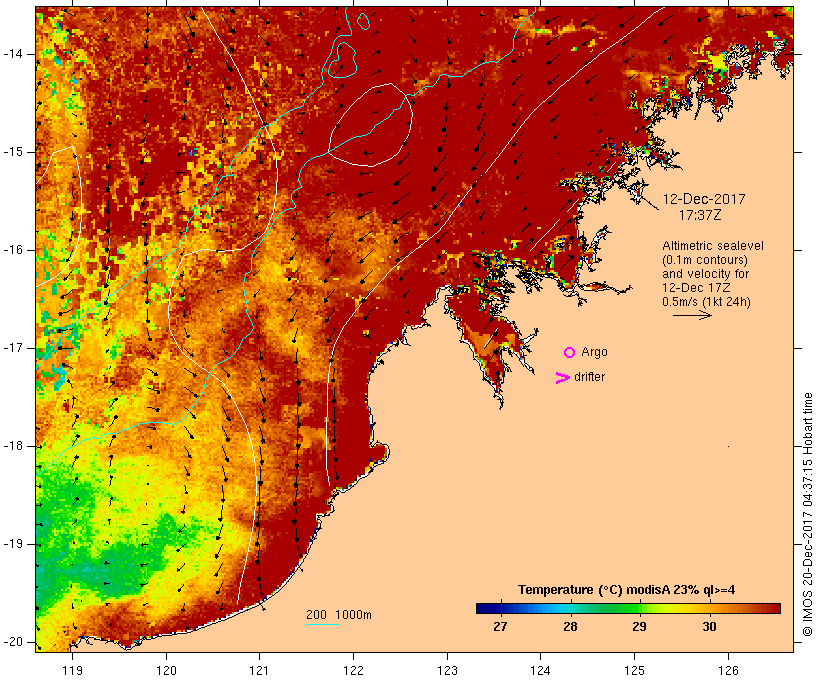This screenshot has width=820, height=680.
Task: Click the 121 longitude axis label
Action: (x=259, y=670)
